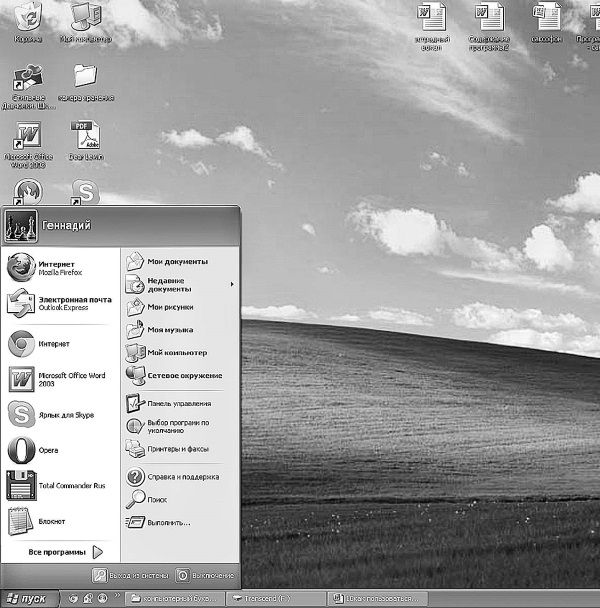The width and height of the screenshot is (600, 608).
Task: Click the Пуск button on the taskbar
Action: tap(28, 598)
